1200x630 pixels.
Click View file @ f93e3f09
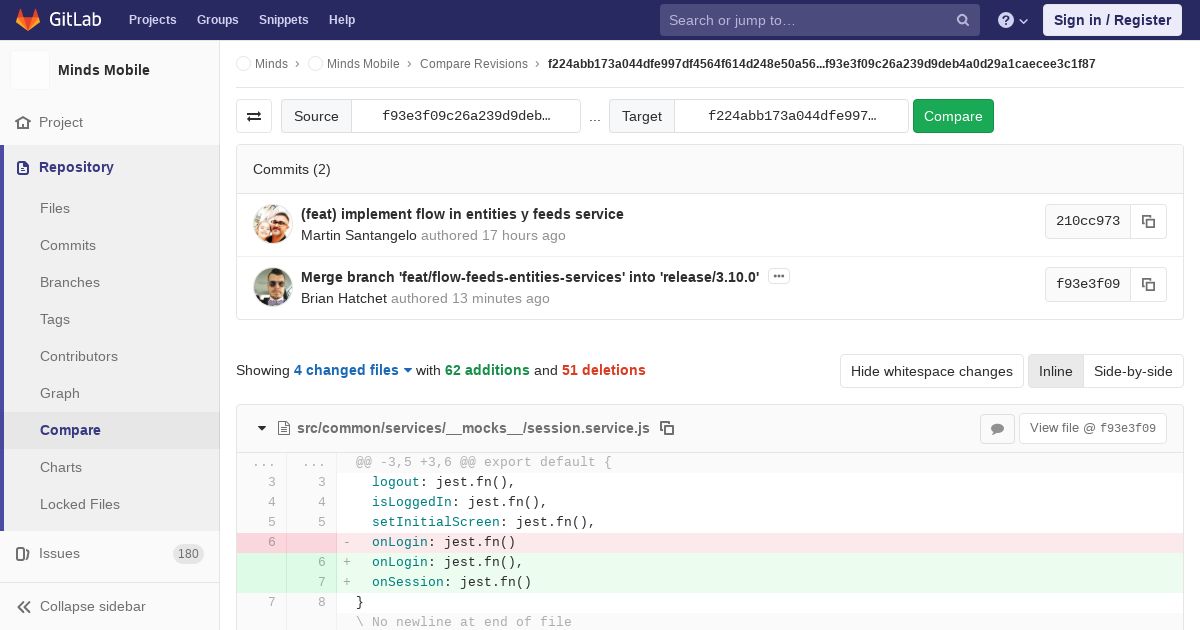click(x=1093, y=428)
